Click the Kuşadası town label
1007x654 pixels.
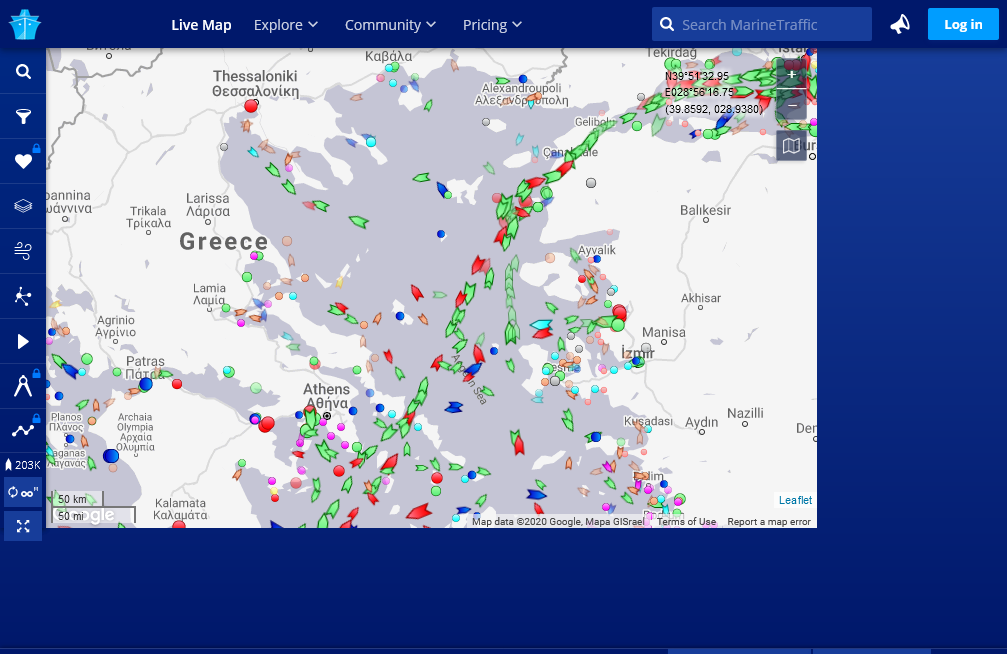coord(648,421)
